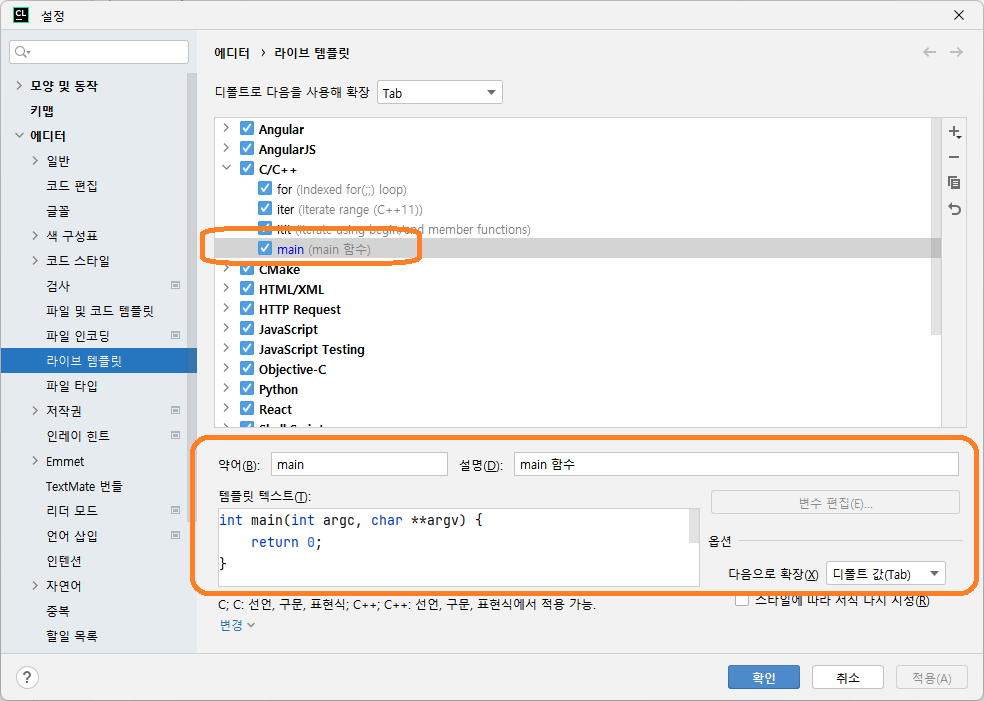Enable 스타일에 따라 서식 다시 지정 checkbox
Image resolution: width=984 pixels, height=701 pixels.
coord(742,600)
